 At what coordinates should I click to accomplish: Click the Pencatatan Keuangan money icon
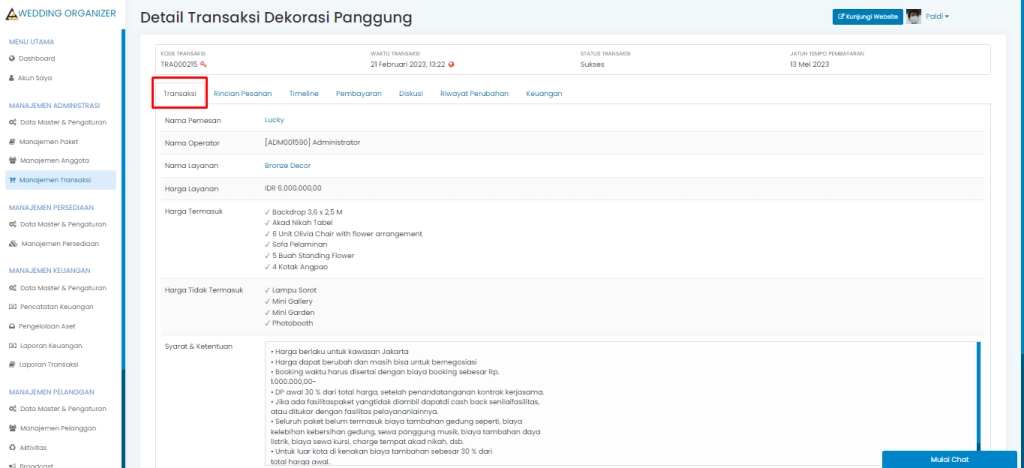[12, 307]
